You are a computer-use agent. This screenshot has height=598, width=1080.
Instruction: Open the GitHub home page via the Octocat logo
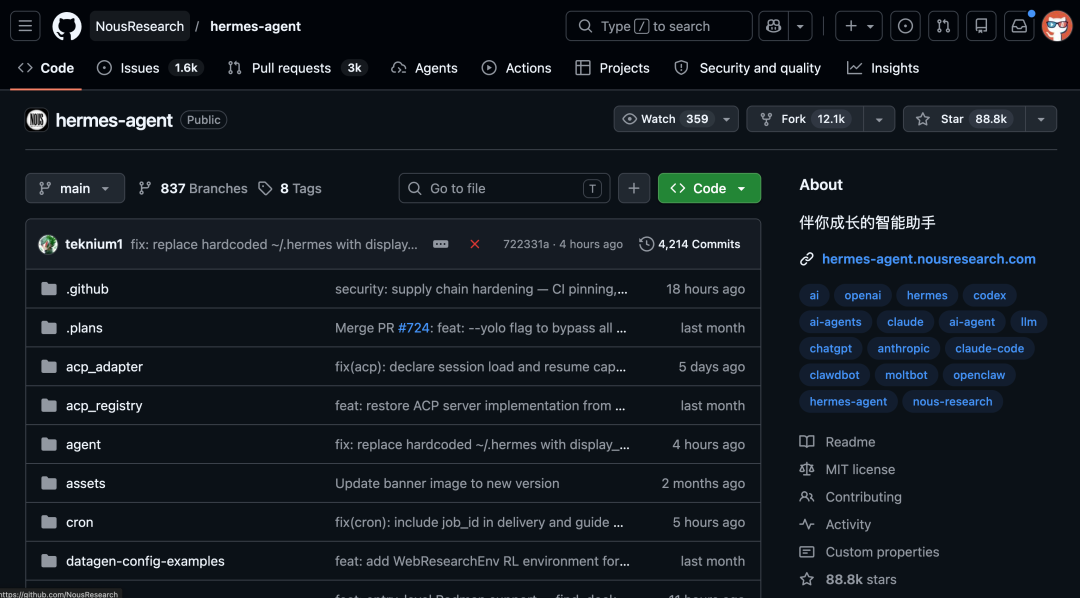66,26
